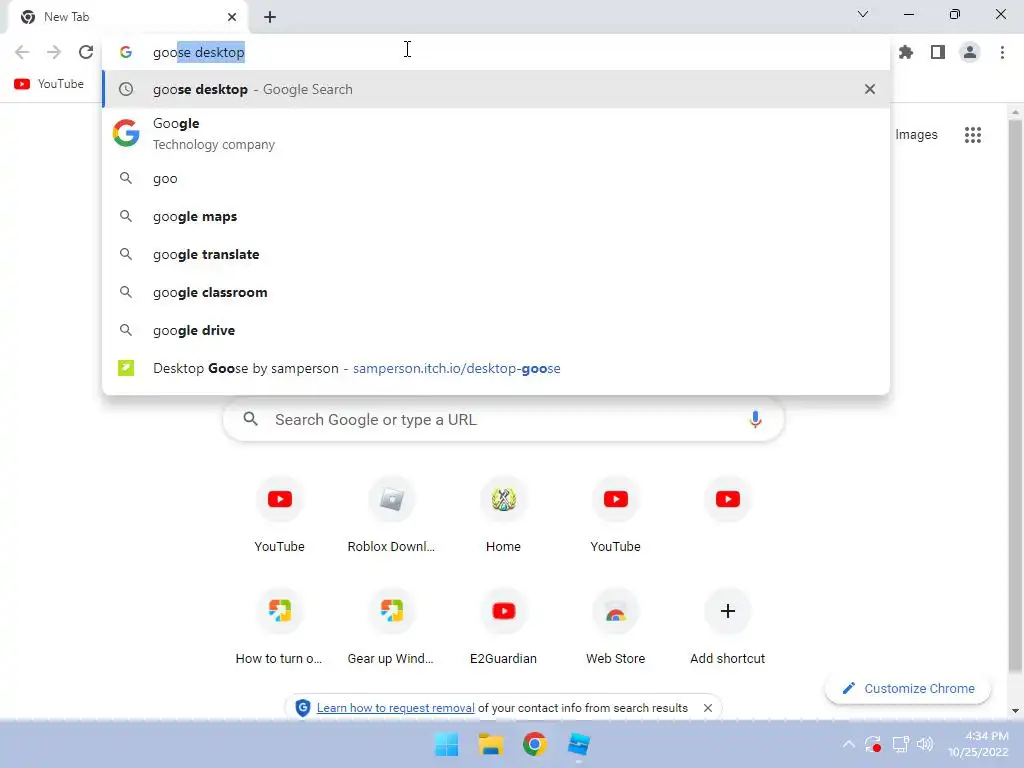
Task: Open File Explorer from taskbar
Action: pyautogui.click(x=490, y=744)
